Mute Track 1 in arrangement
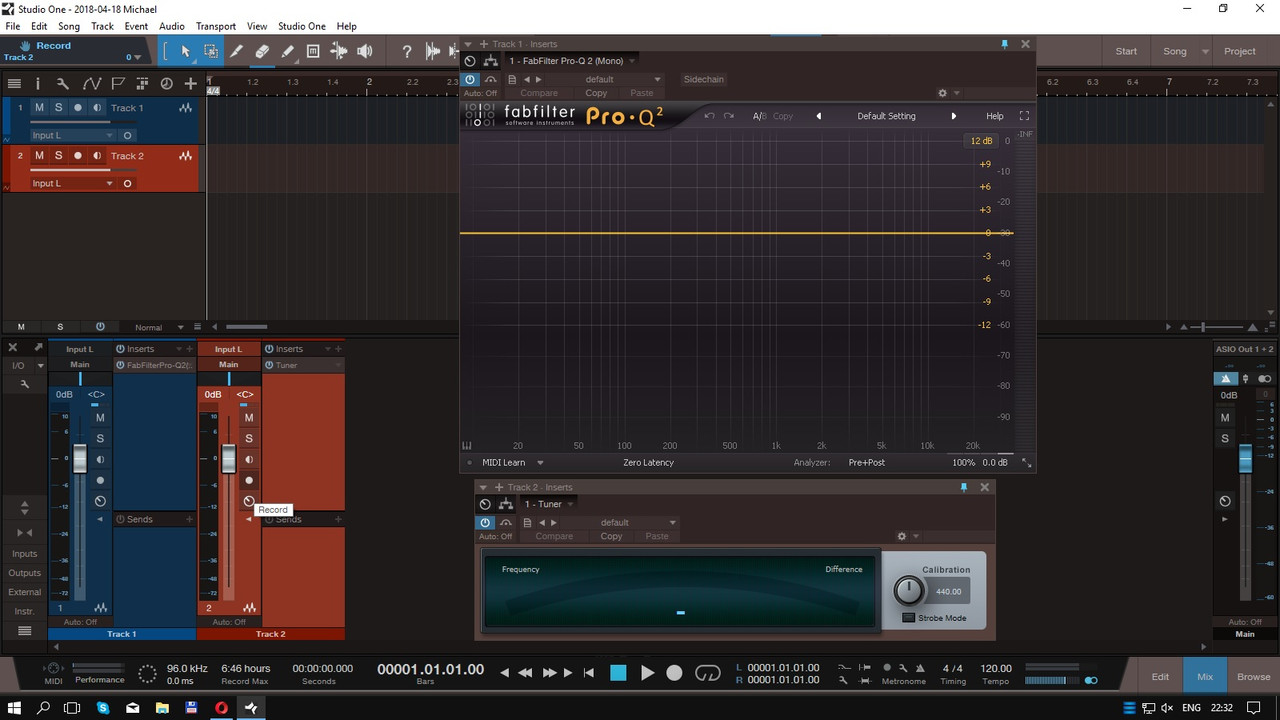Image resolution: width=1280 pixels, height=720 pixels. 39,107
